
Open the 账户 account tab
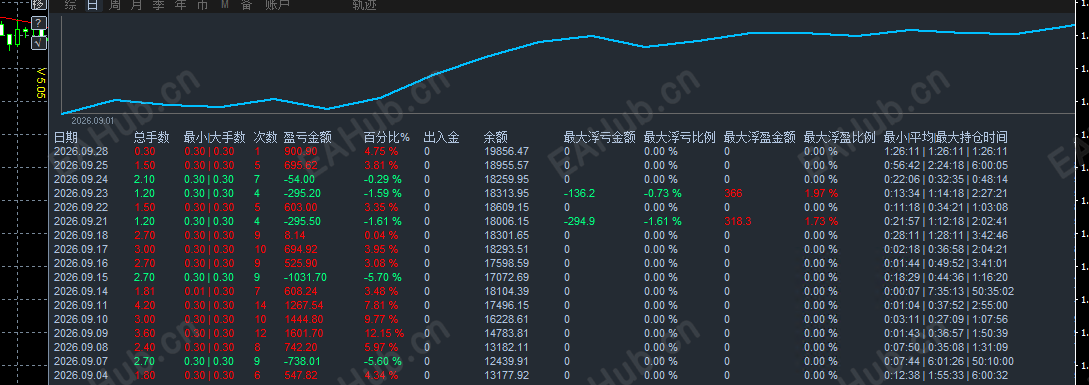(x=278, y=5)
